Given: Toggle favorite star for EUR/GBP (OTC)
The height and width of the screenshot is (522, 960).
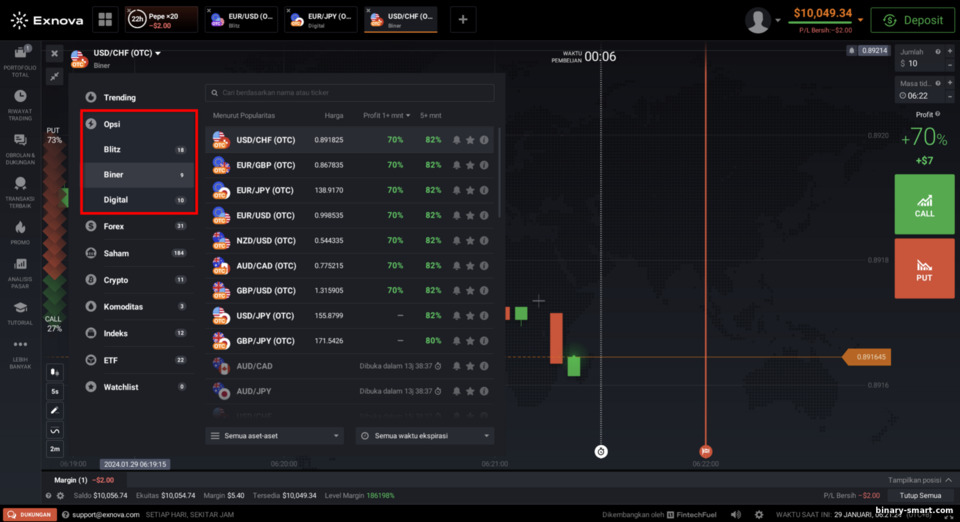Looking at the screenshot, I should point(470,165).
